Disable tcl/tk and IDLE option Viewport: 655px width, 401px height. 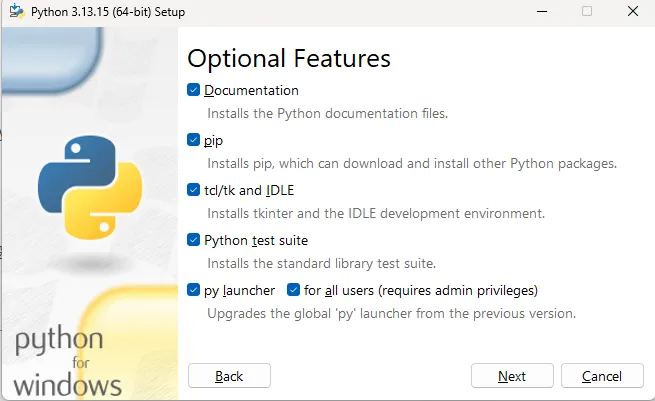(193, 190)
